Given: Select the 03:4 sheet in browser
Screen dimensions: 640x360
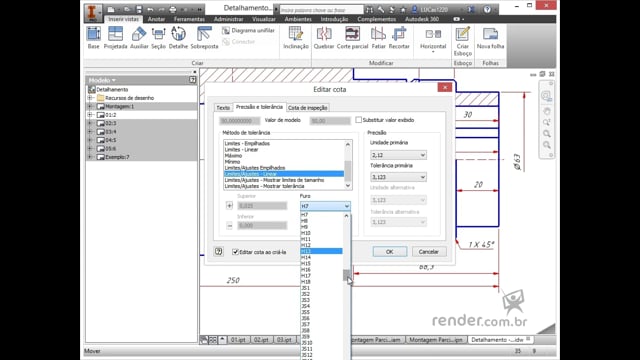Looking at the screenshot, I should (111, 132).
